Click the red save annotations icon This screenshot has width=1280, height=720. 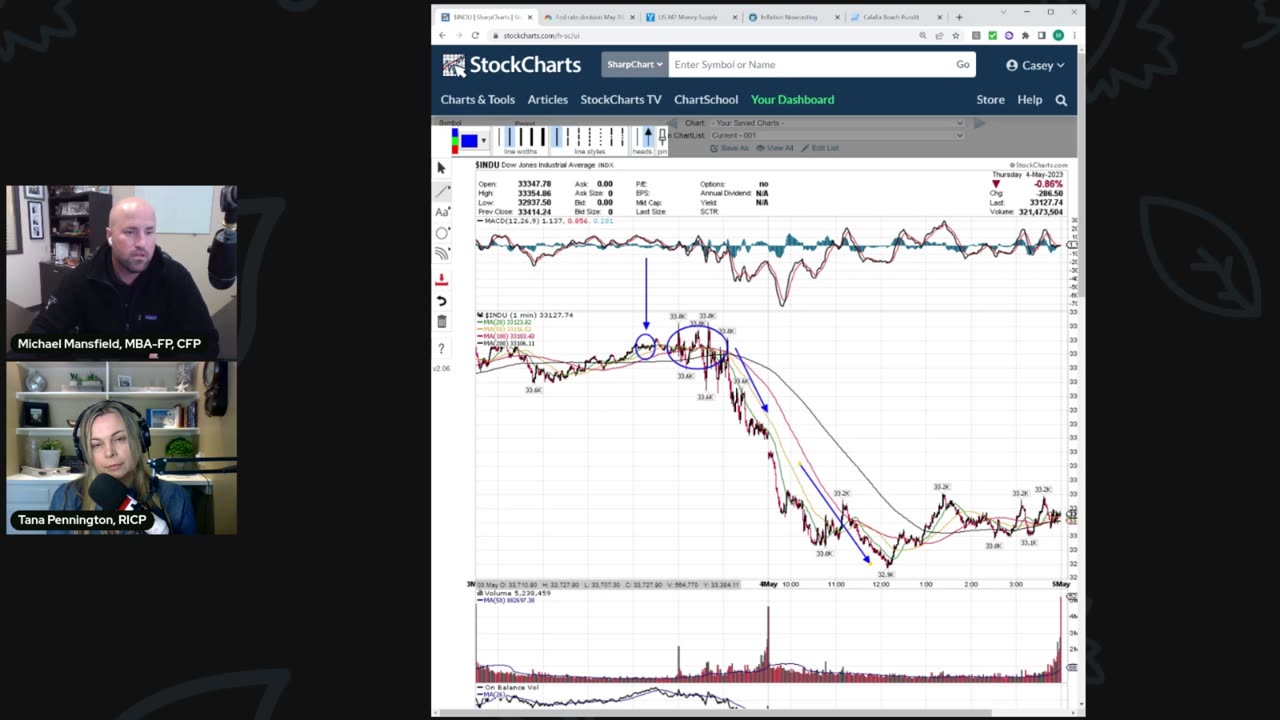[x=442, y=280]
